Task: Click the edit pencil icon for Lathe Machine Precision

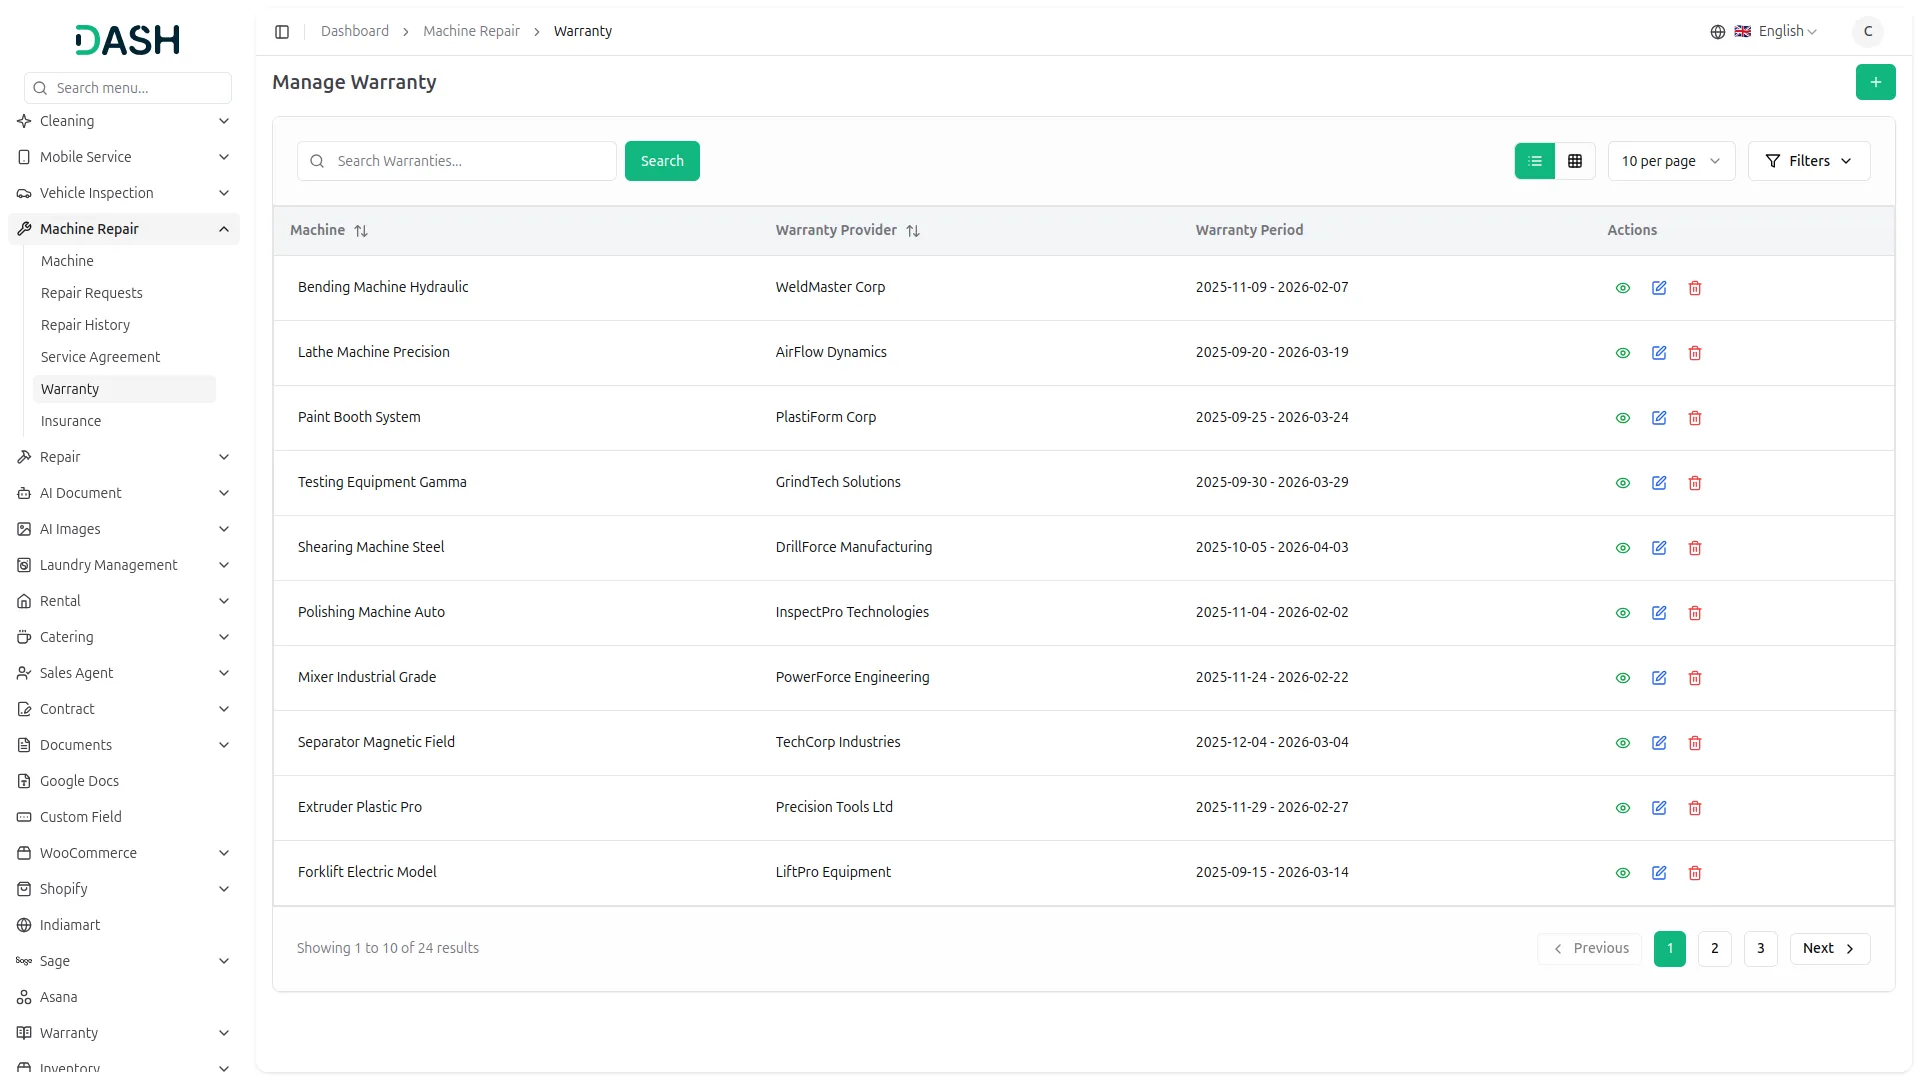Action: click(x=1658, y=353)
